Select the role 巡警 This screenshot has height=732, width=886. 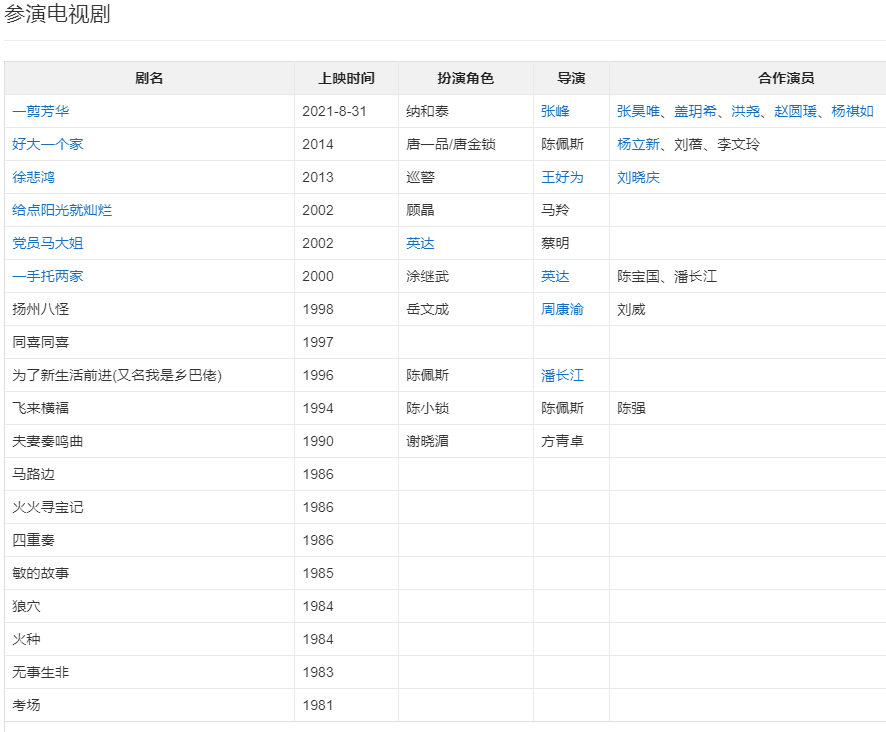(x=420, y=177)
